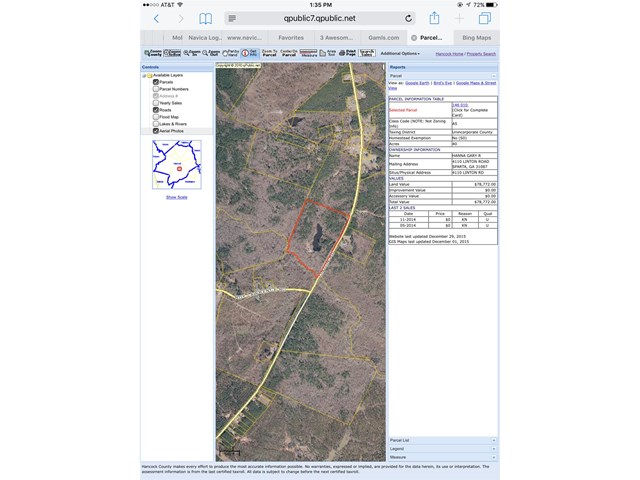Image resolution: width=640 pixels, height=480 pixels.
Task: Open Safari bookmarks book icon
Action: [x=205, y=18]
